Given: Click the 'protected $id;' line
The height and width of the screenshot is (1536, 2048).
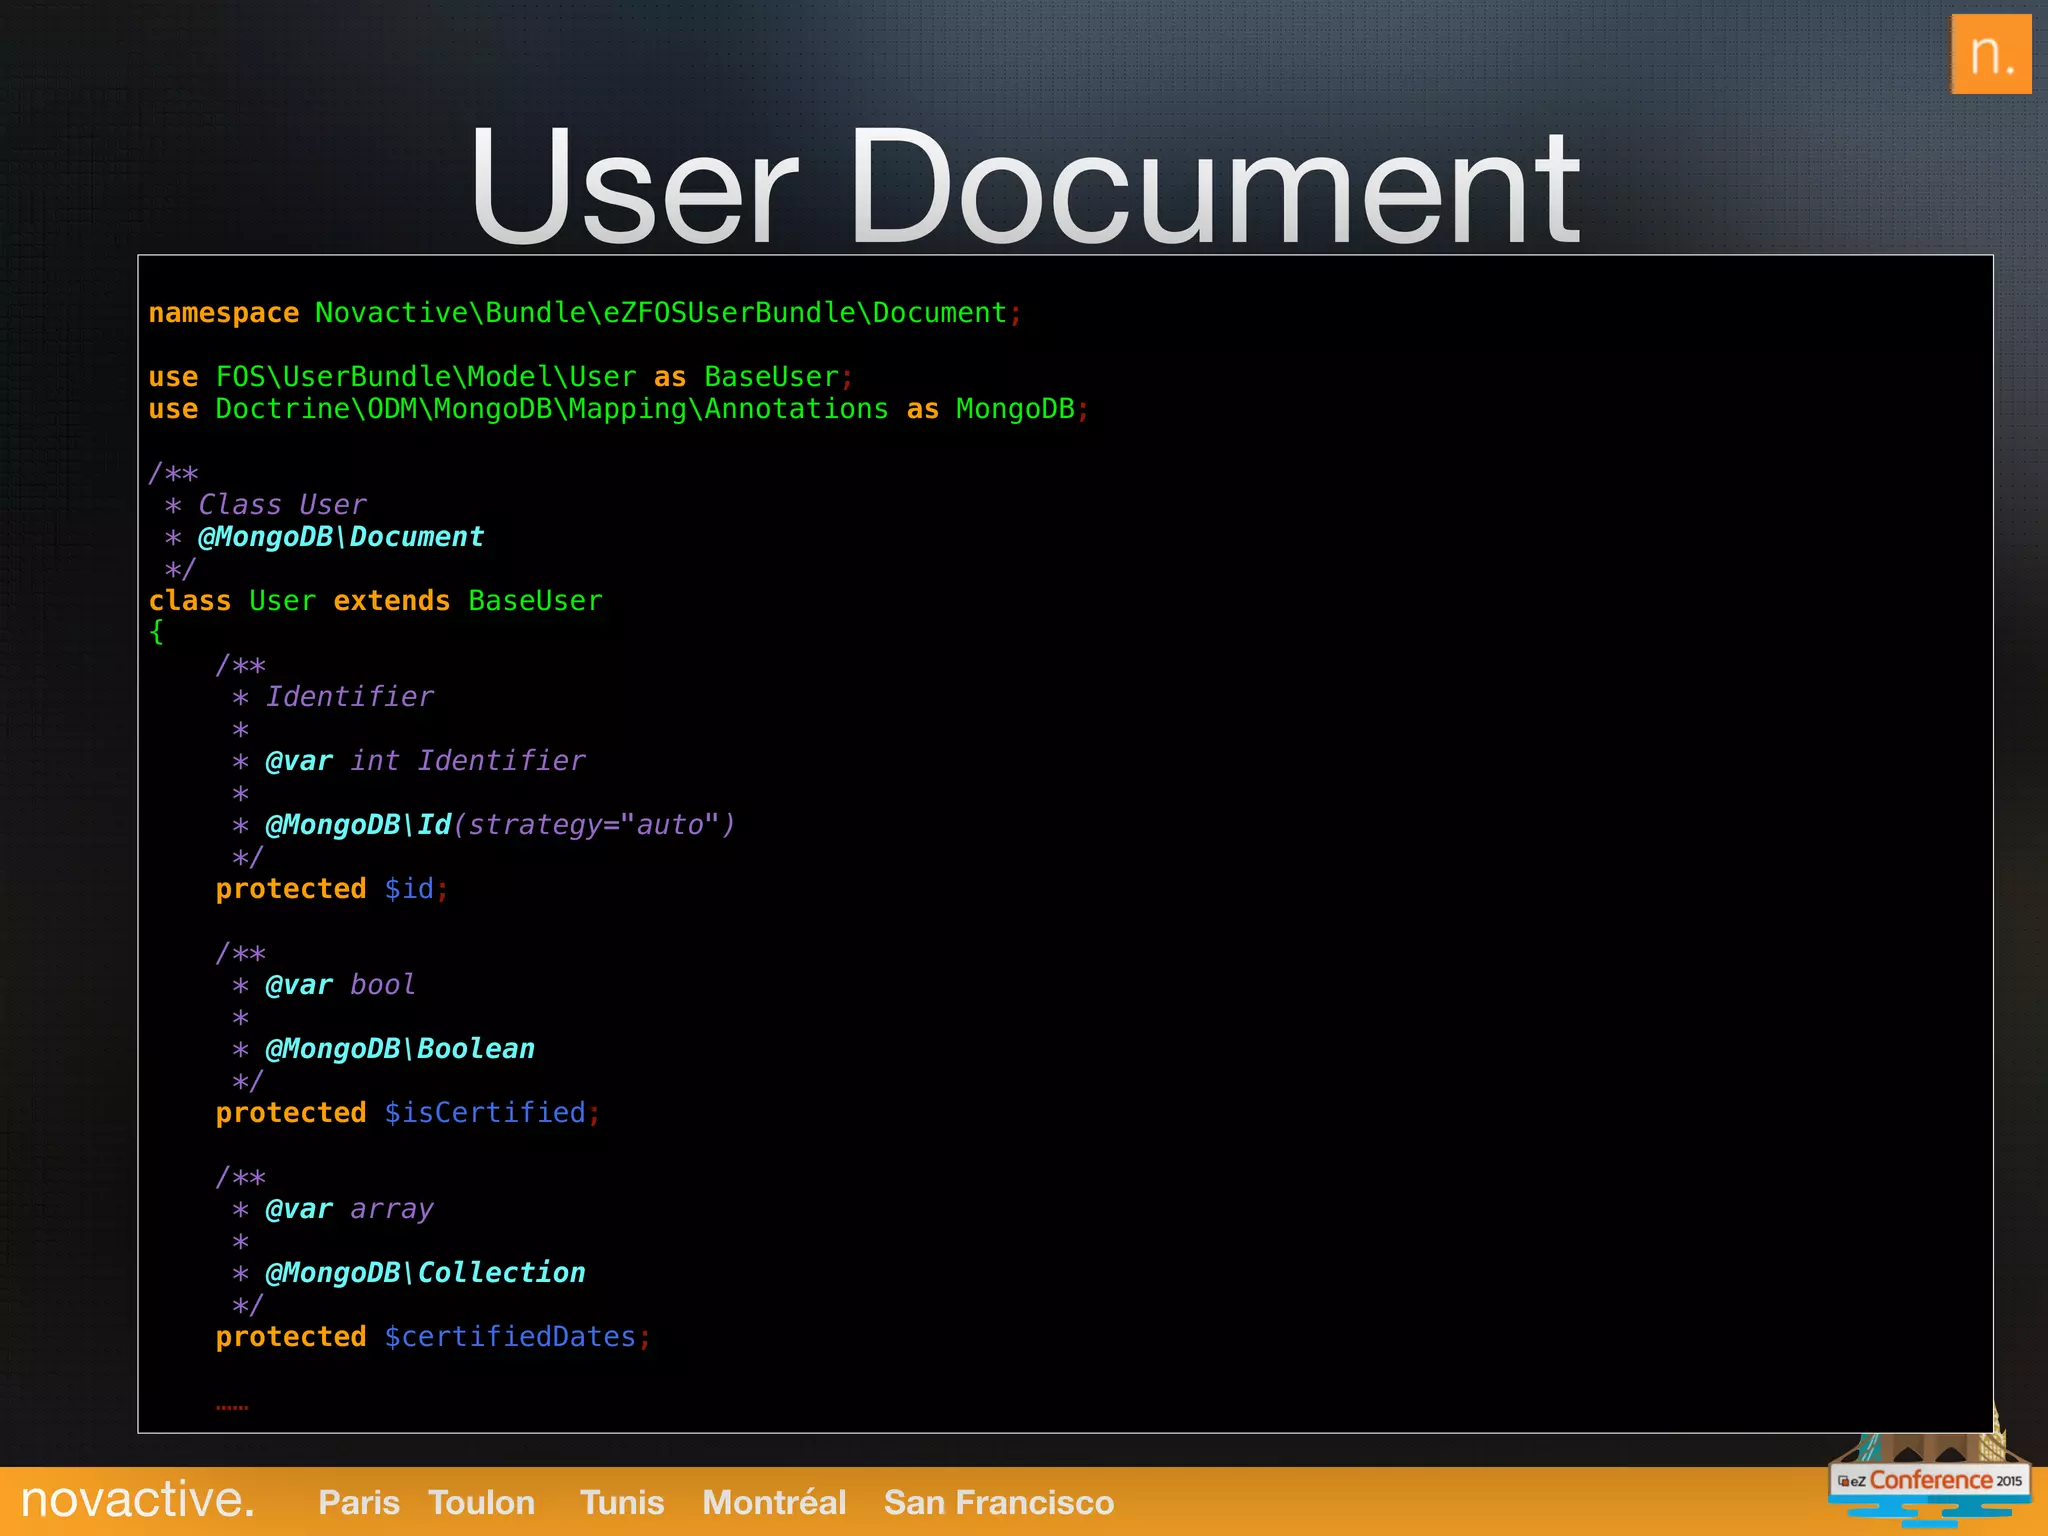Looking at the screenshot, I should tap(333, 889).
